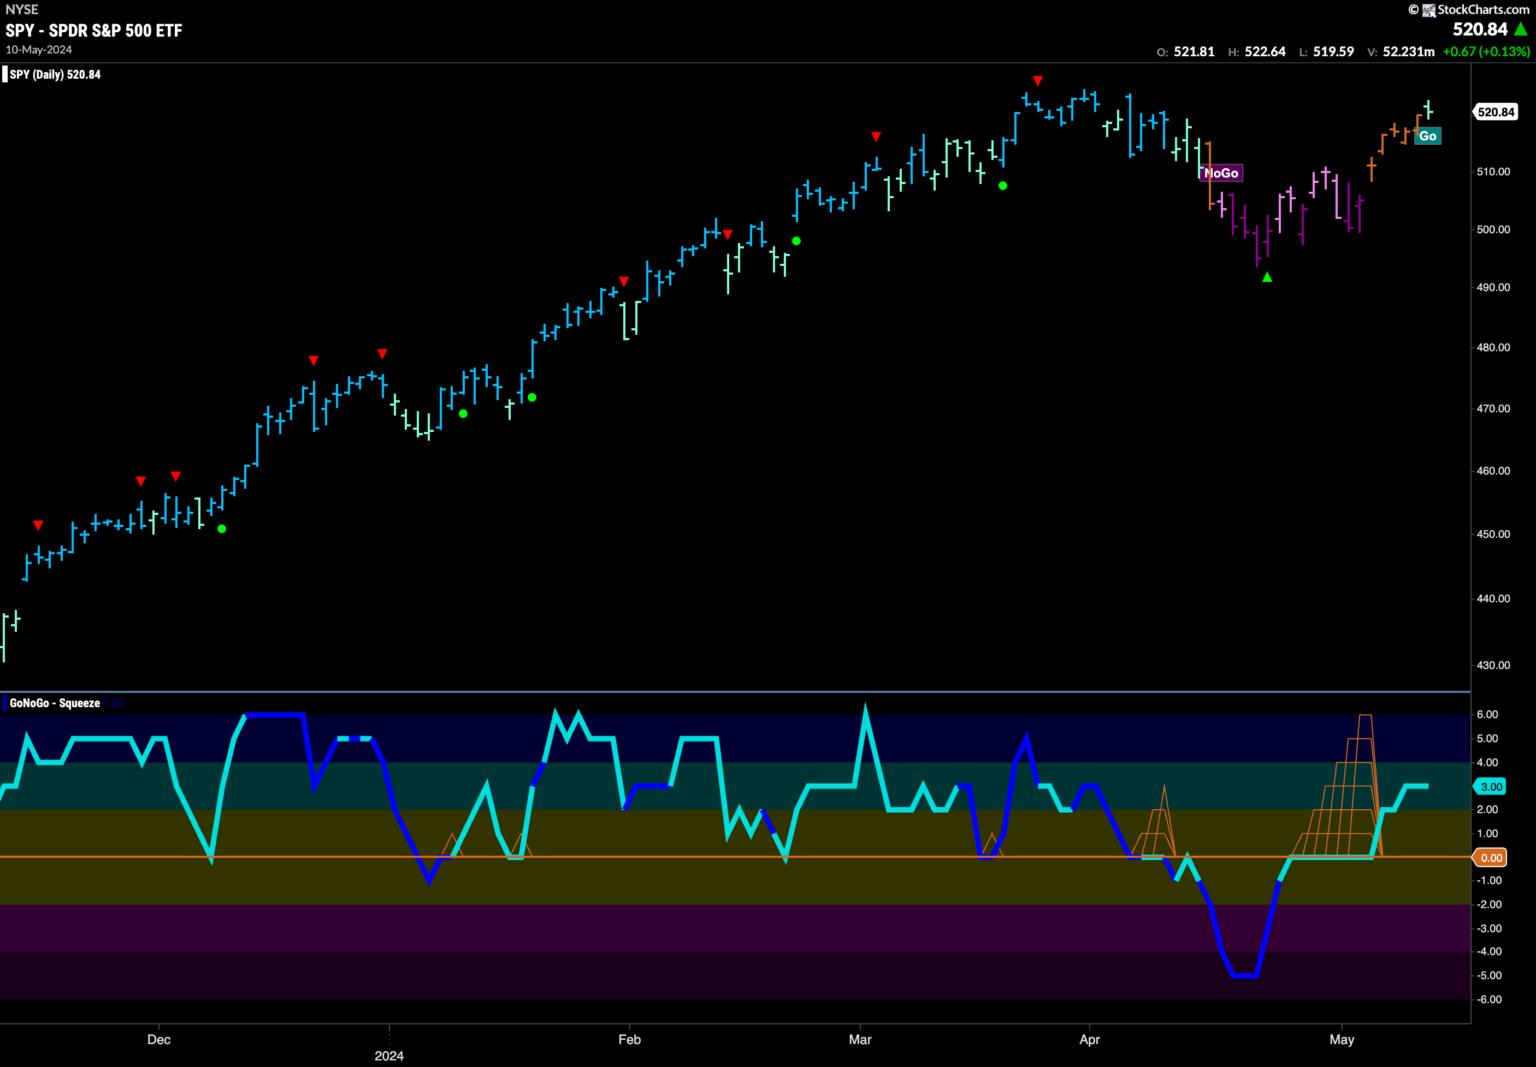
Task: Click the green up triangle below the April low
Action: coord(1267,277)
